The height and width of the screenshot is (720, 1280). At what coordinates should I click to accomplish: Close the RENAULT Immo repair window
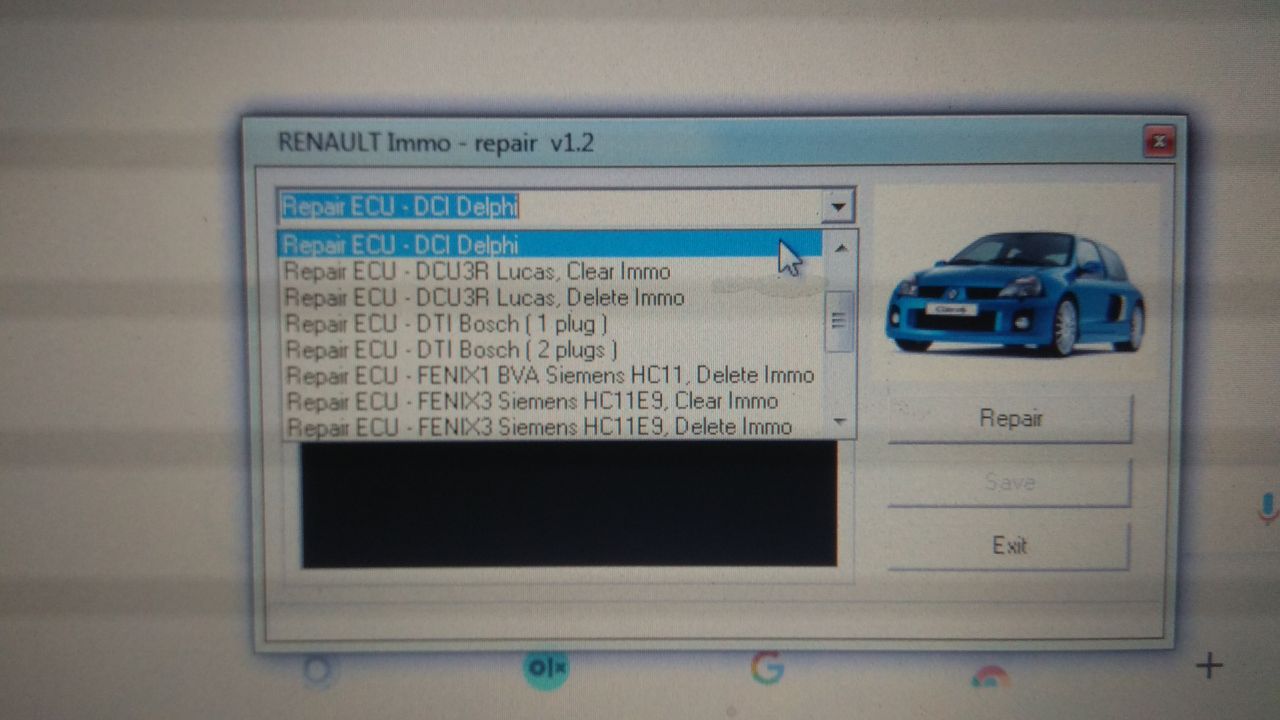(1159, 142)
